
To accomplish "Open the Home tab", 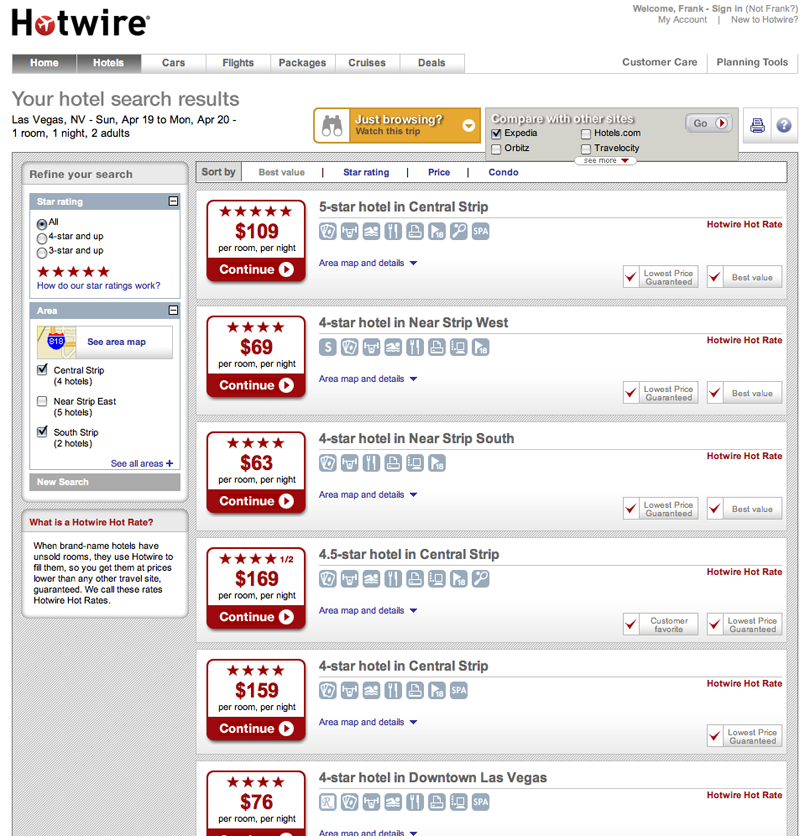I will (44, 63).
